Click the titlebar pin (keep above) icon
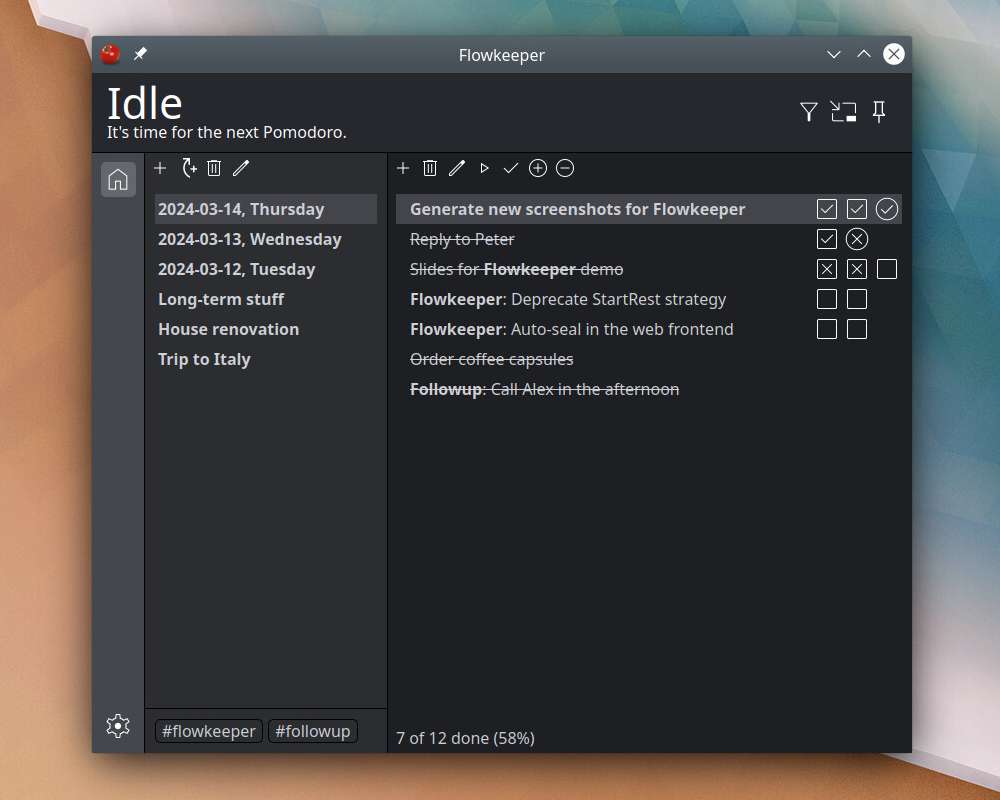 [140, 54]
